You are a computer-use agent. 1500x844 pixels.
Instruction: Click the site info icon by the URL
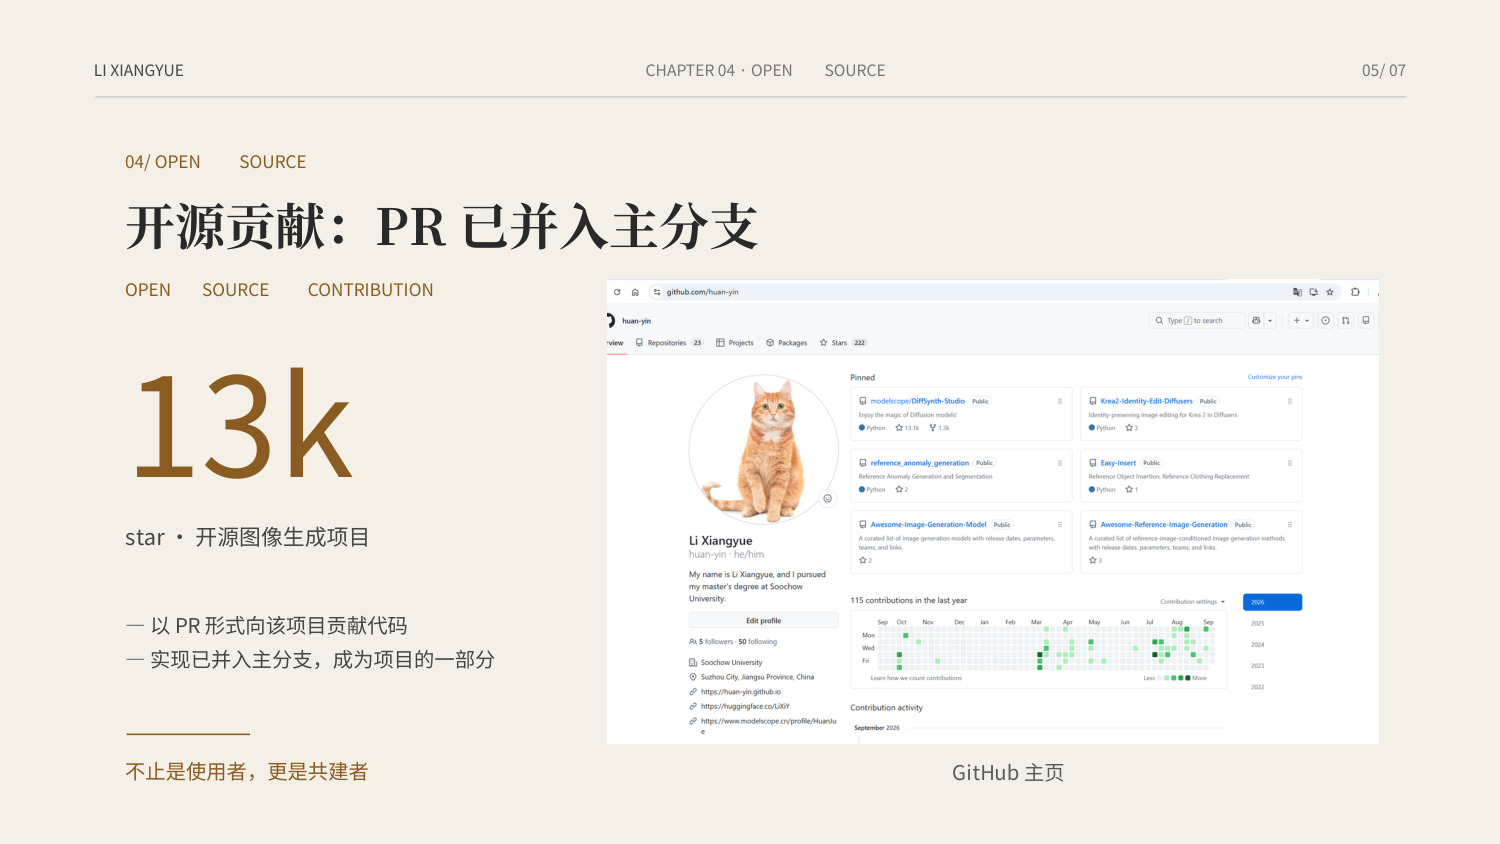coord(657,292)
